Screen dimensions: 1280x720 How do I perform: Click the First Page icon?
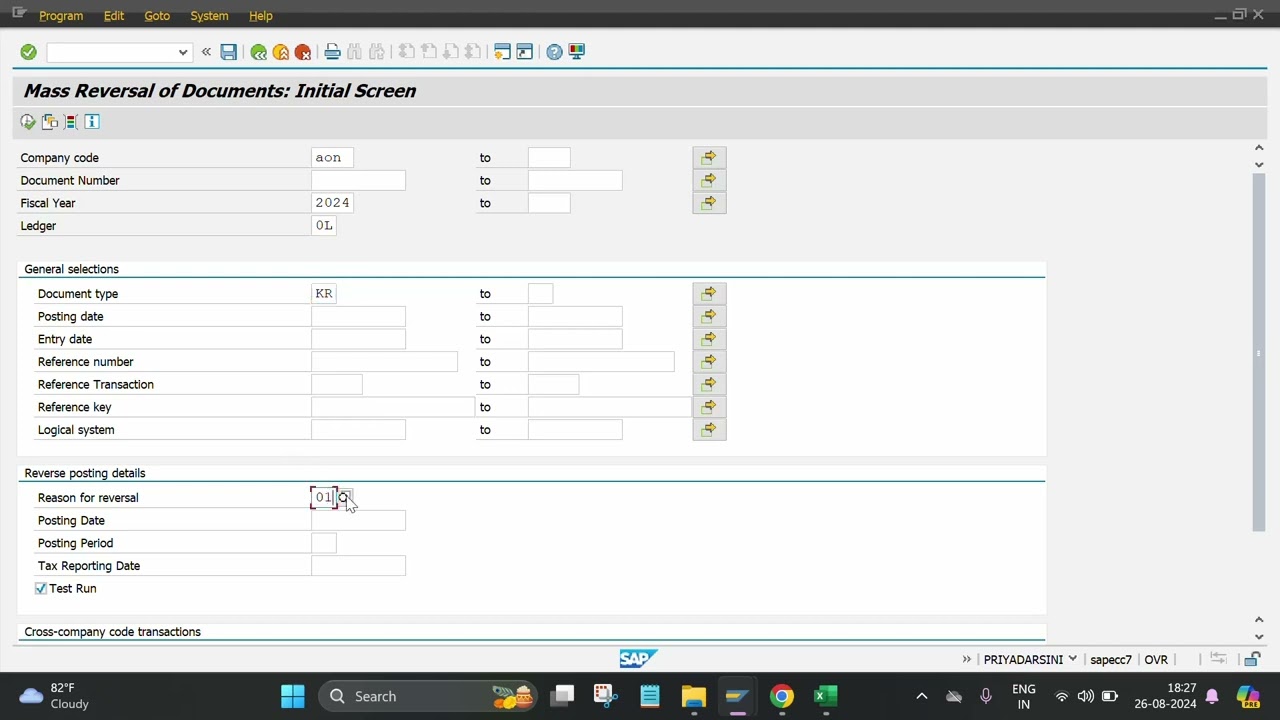tap(407, 52)
